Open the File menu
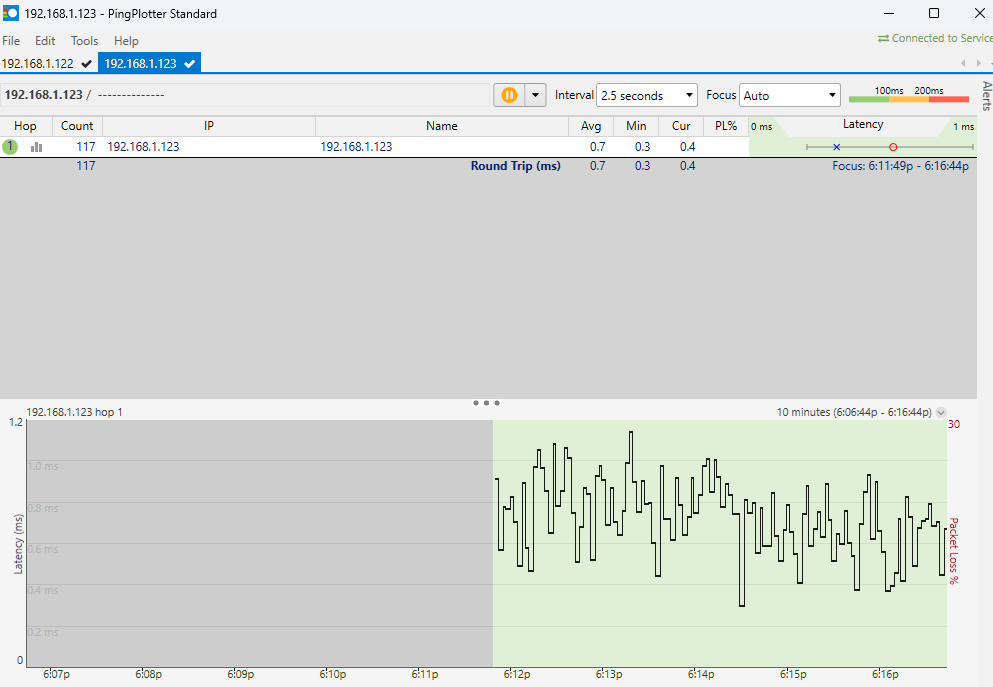This screenshot has height=687, width=993. coord(11,41)
